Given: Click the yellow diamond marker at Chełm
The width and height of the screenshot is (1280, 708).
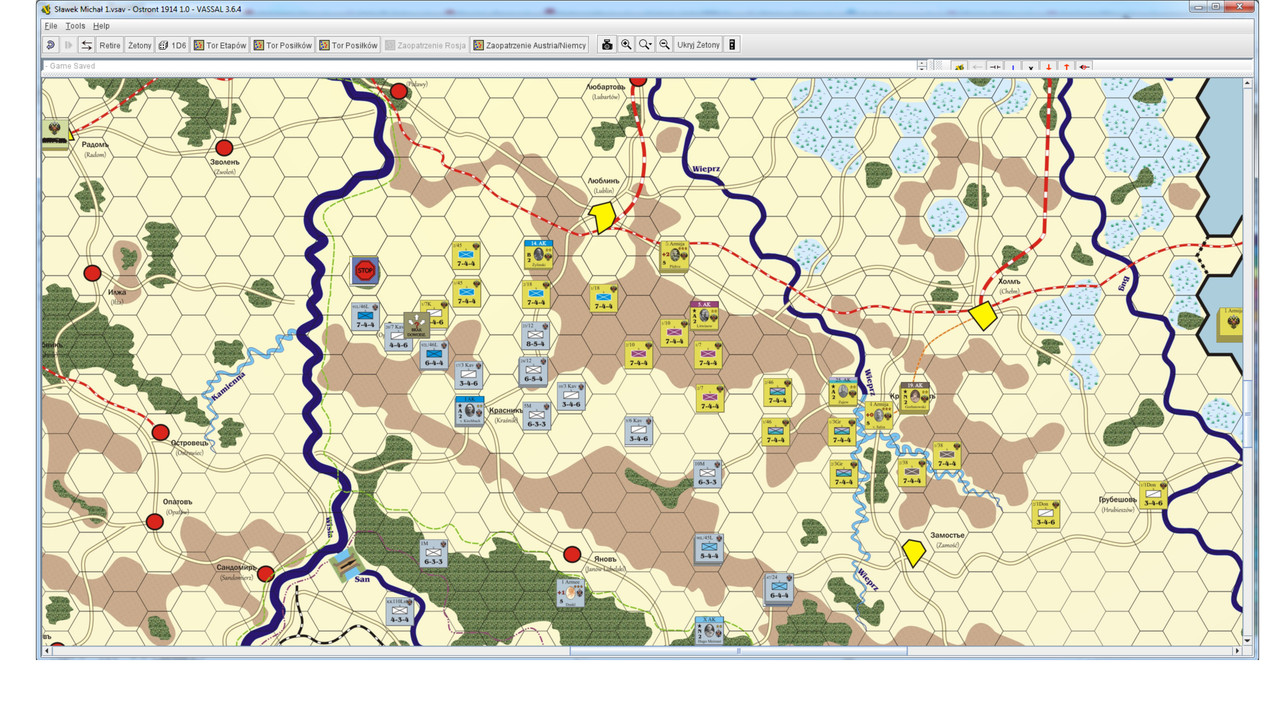Looking at the screenshot, I should tap(984, 314).
